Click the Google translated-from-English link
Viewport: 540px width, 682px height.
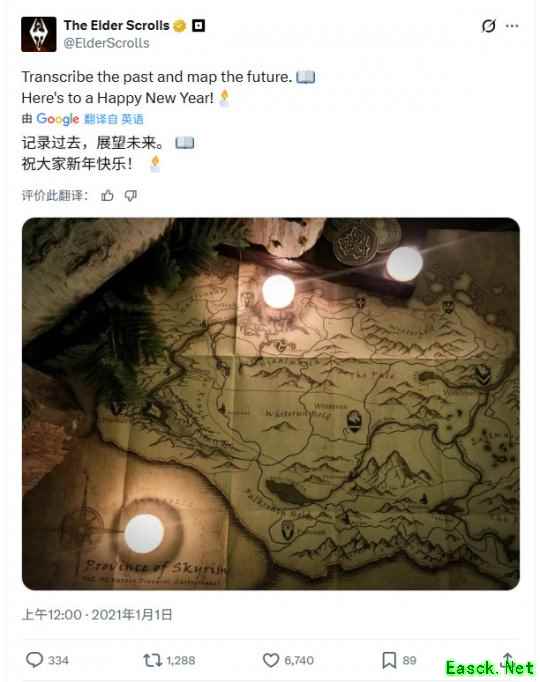pyautogui.click(x=90, y=119)
